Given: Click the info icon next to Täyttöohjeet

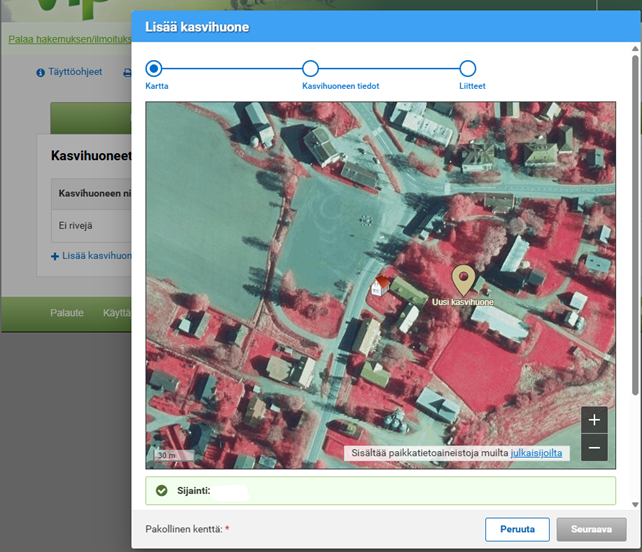Looking at the screenshot, I should click(x=41, y=73).
